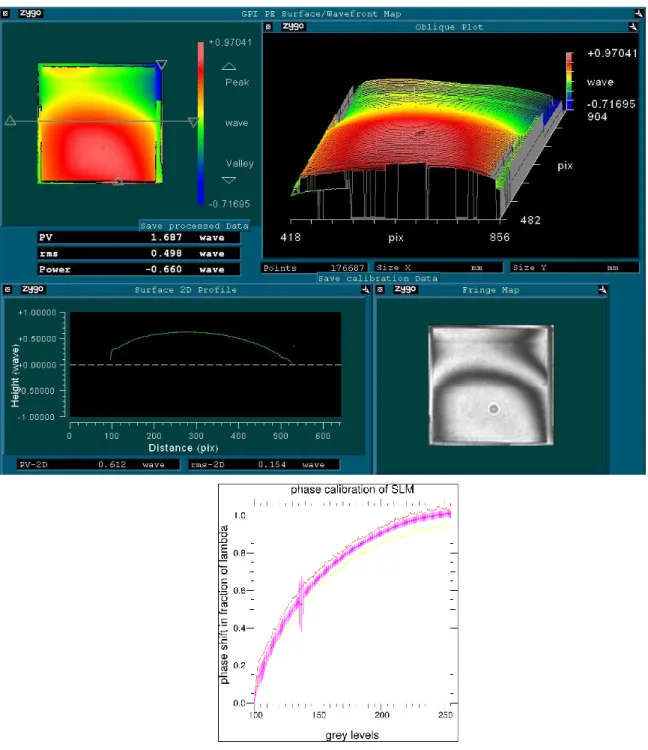
Task: Click the Peak up-triangle marker beside color scale
Action: [229, 66]
